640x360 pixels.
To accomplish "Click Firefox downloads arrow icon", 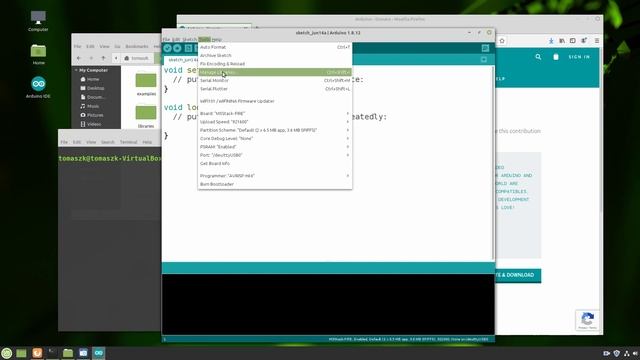I will click(551, 41).
